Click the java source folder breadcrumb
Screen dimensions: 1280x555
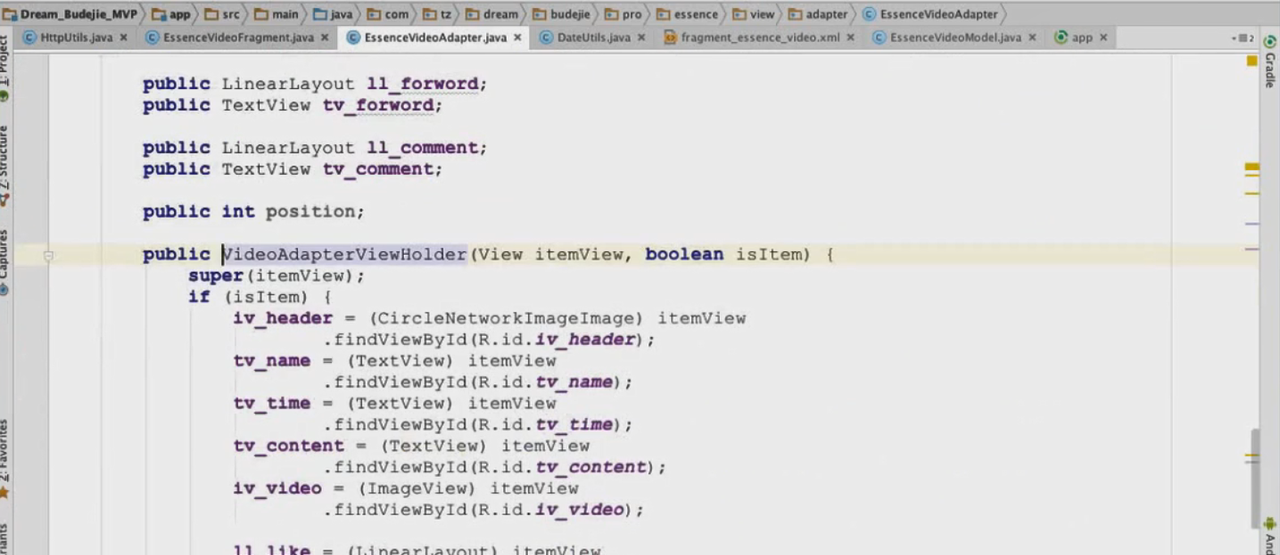333,14
